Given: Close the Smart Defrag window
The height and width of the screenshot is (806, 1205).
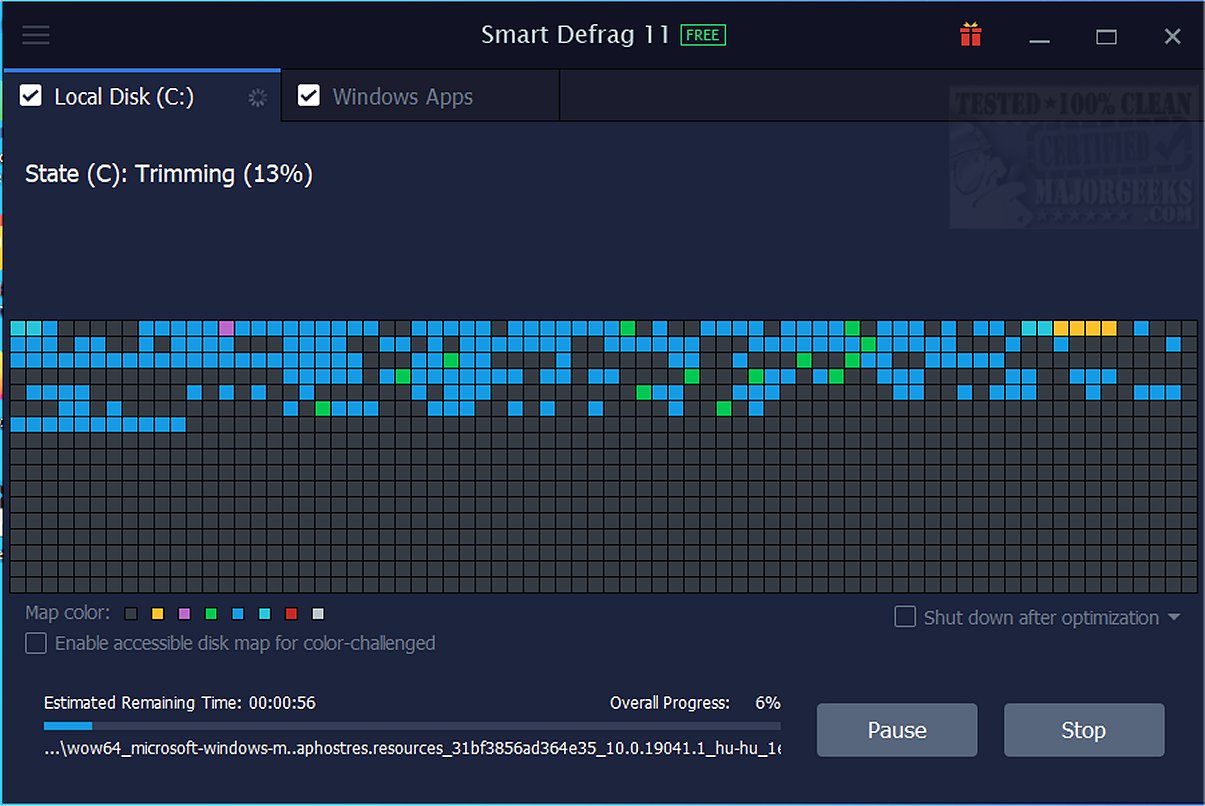Looking at the screenshot, I should click(1173, 36).
